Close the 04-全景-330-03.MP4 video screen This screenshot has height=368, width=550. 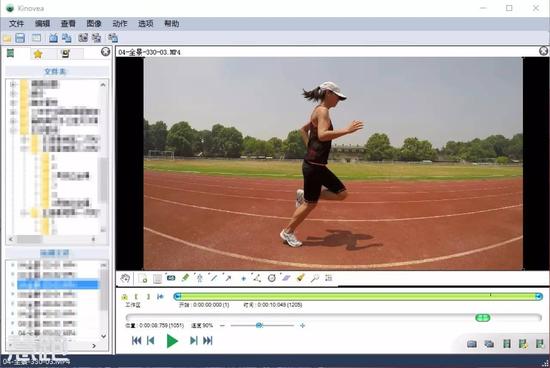[x=543, y=51]
